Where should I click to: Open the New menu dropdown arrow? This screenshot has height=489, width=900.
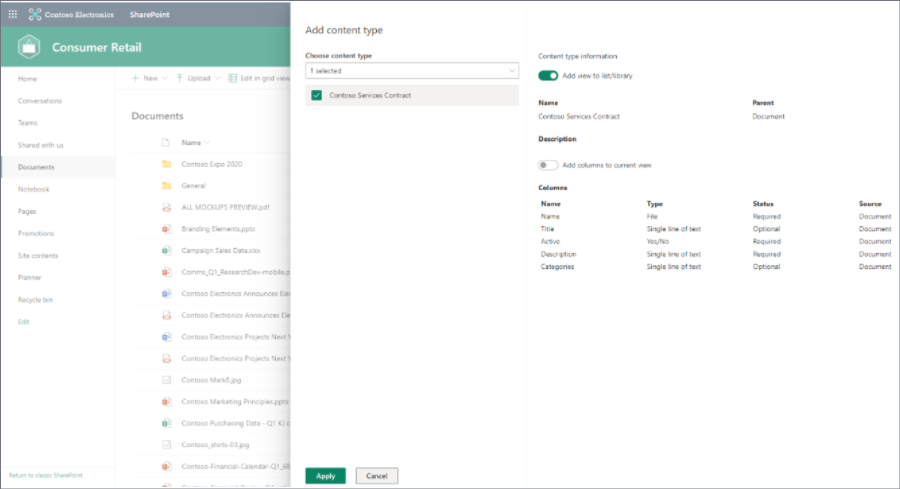pyautogui.click(x=166, y=78)
